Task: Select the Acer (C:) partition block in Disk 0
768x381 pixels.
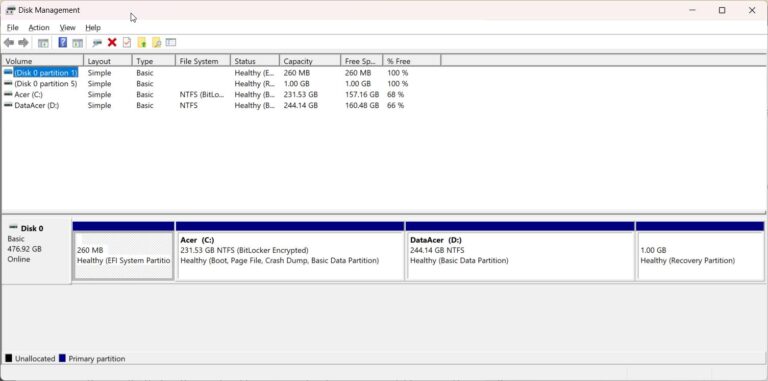Action: click(x=290, y=256)
